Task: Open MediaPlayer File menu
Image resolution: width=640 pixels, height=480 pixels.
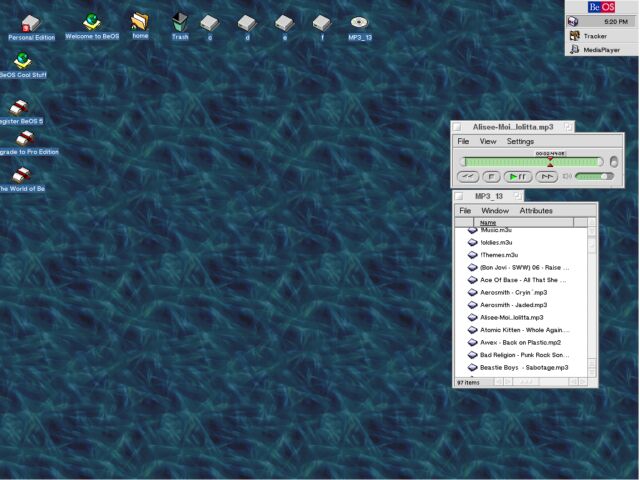Action: (463, 141)
